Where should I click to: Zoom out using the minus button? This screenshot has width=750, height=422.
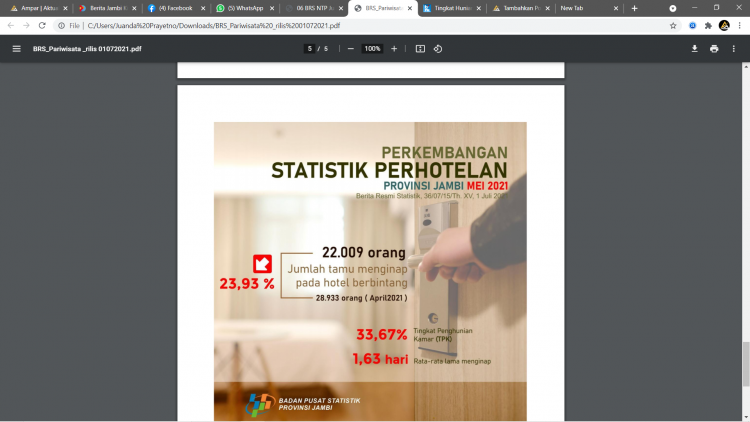click(351, 48)
